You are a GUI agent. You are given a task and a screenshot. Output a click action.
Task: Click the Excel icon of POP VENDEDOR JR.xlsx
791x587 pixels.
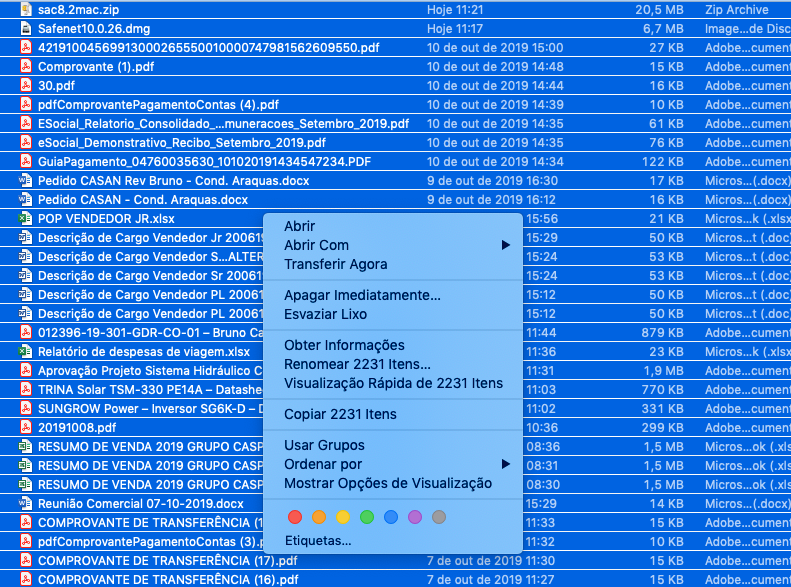tap(26, 218)
